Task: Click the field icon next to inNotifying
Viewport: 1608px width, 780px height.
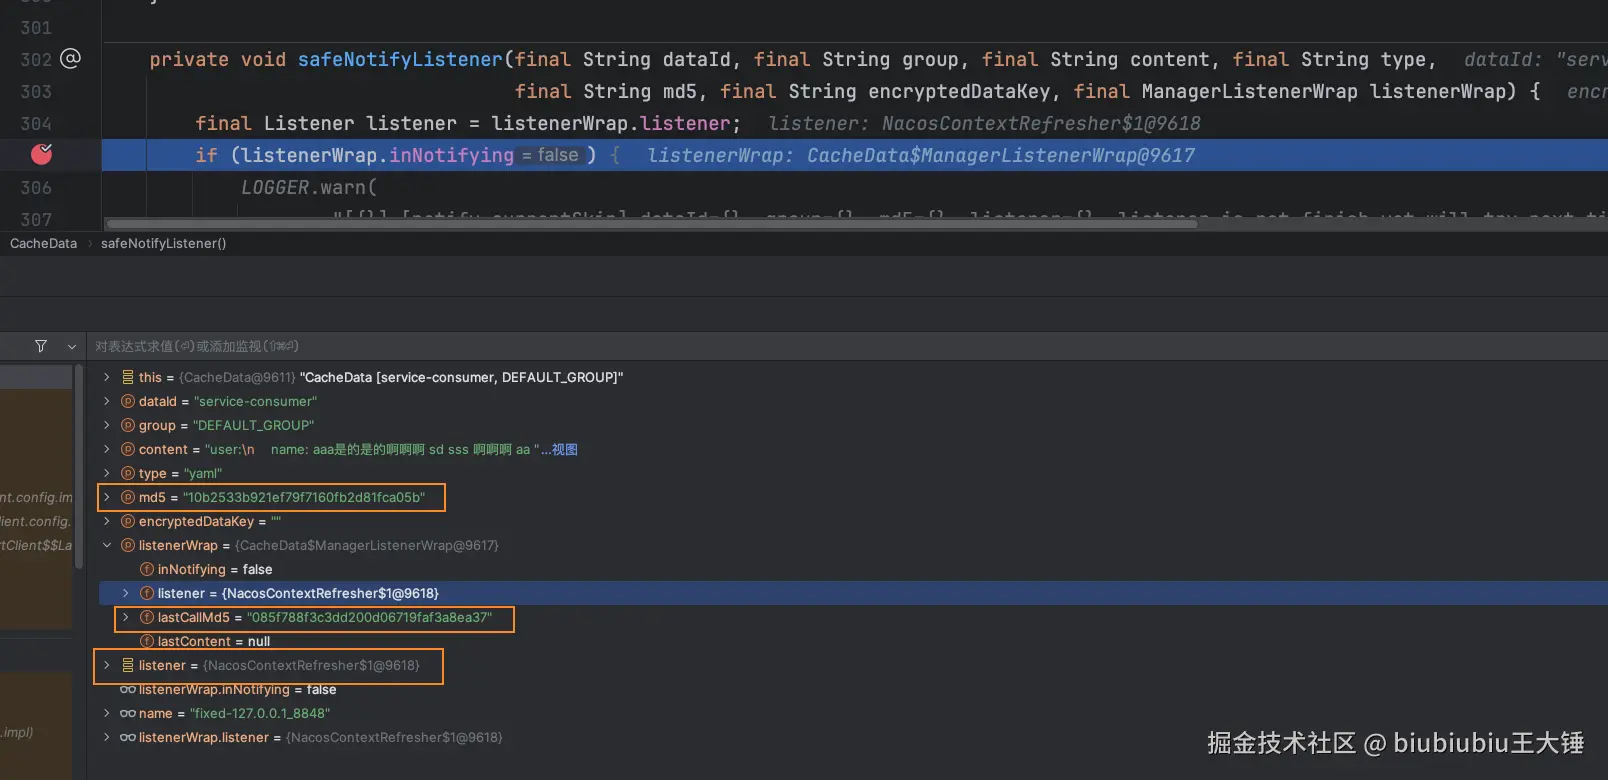Action: point(147,569)
